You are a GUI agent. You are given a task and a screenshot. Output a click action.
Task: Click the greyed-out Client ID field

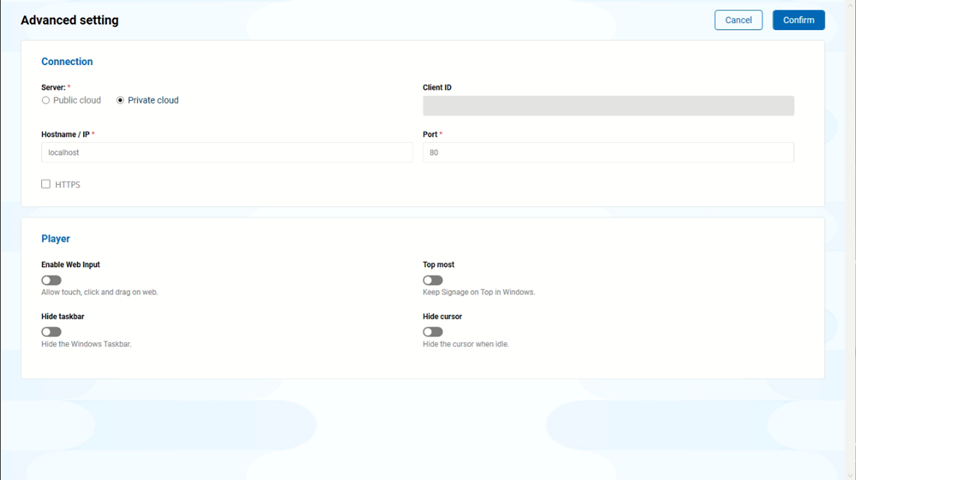click(x=608, y=106)
